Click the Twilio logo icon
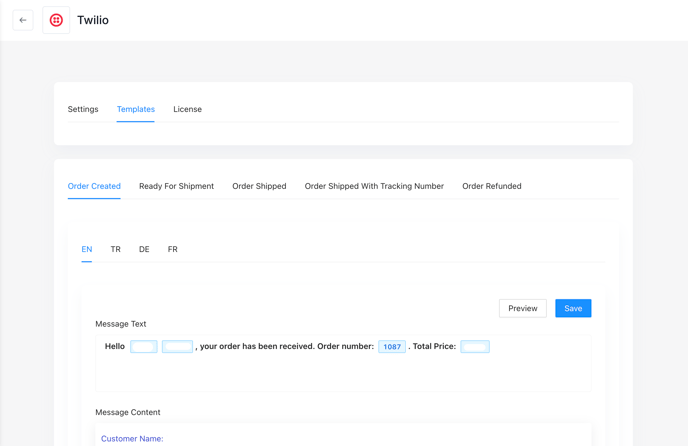 (56, 20)
